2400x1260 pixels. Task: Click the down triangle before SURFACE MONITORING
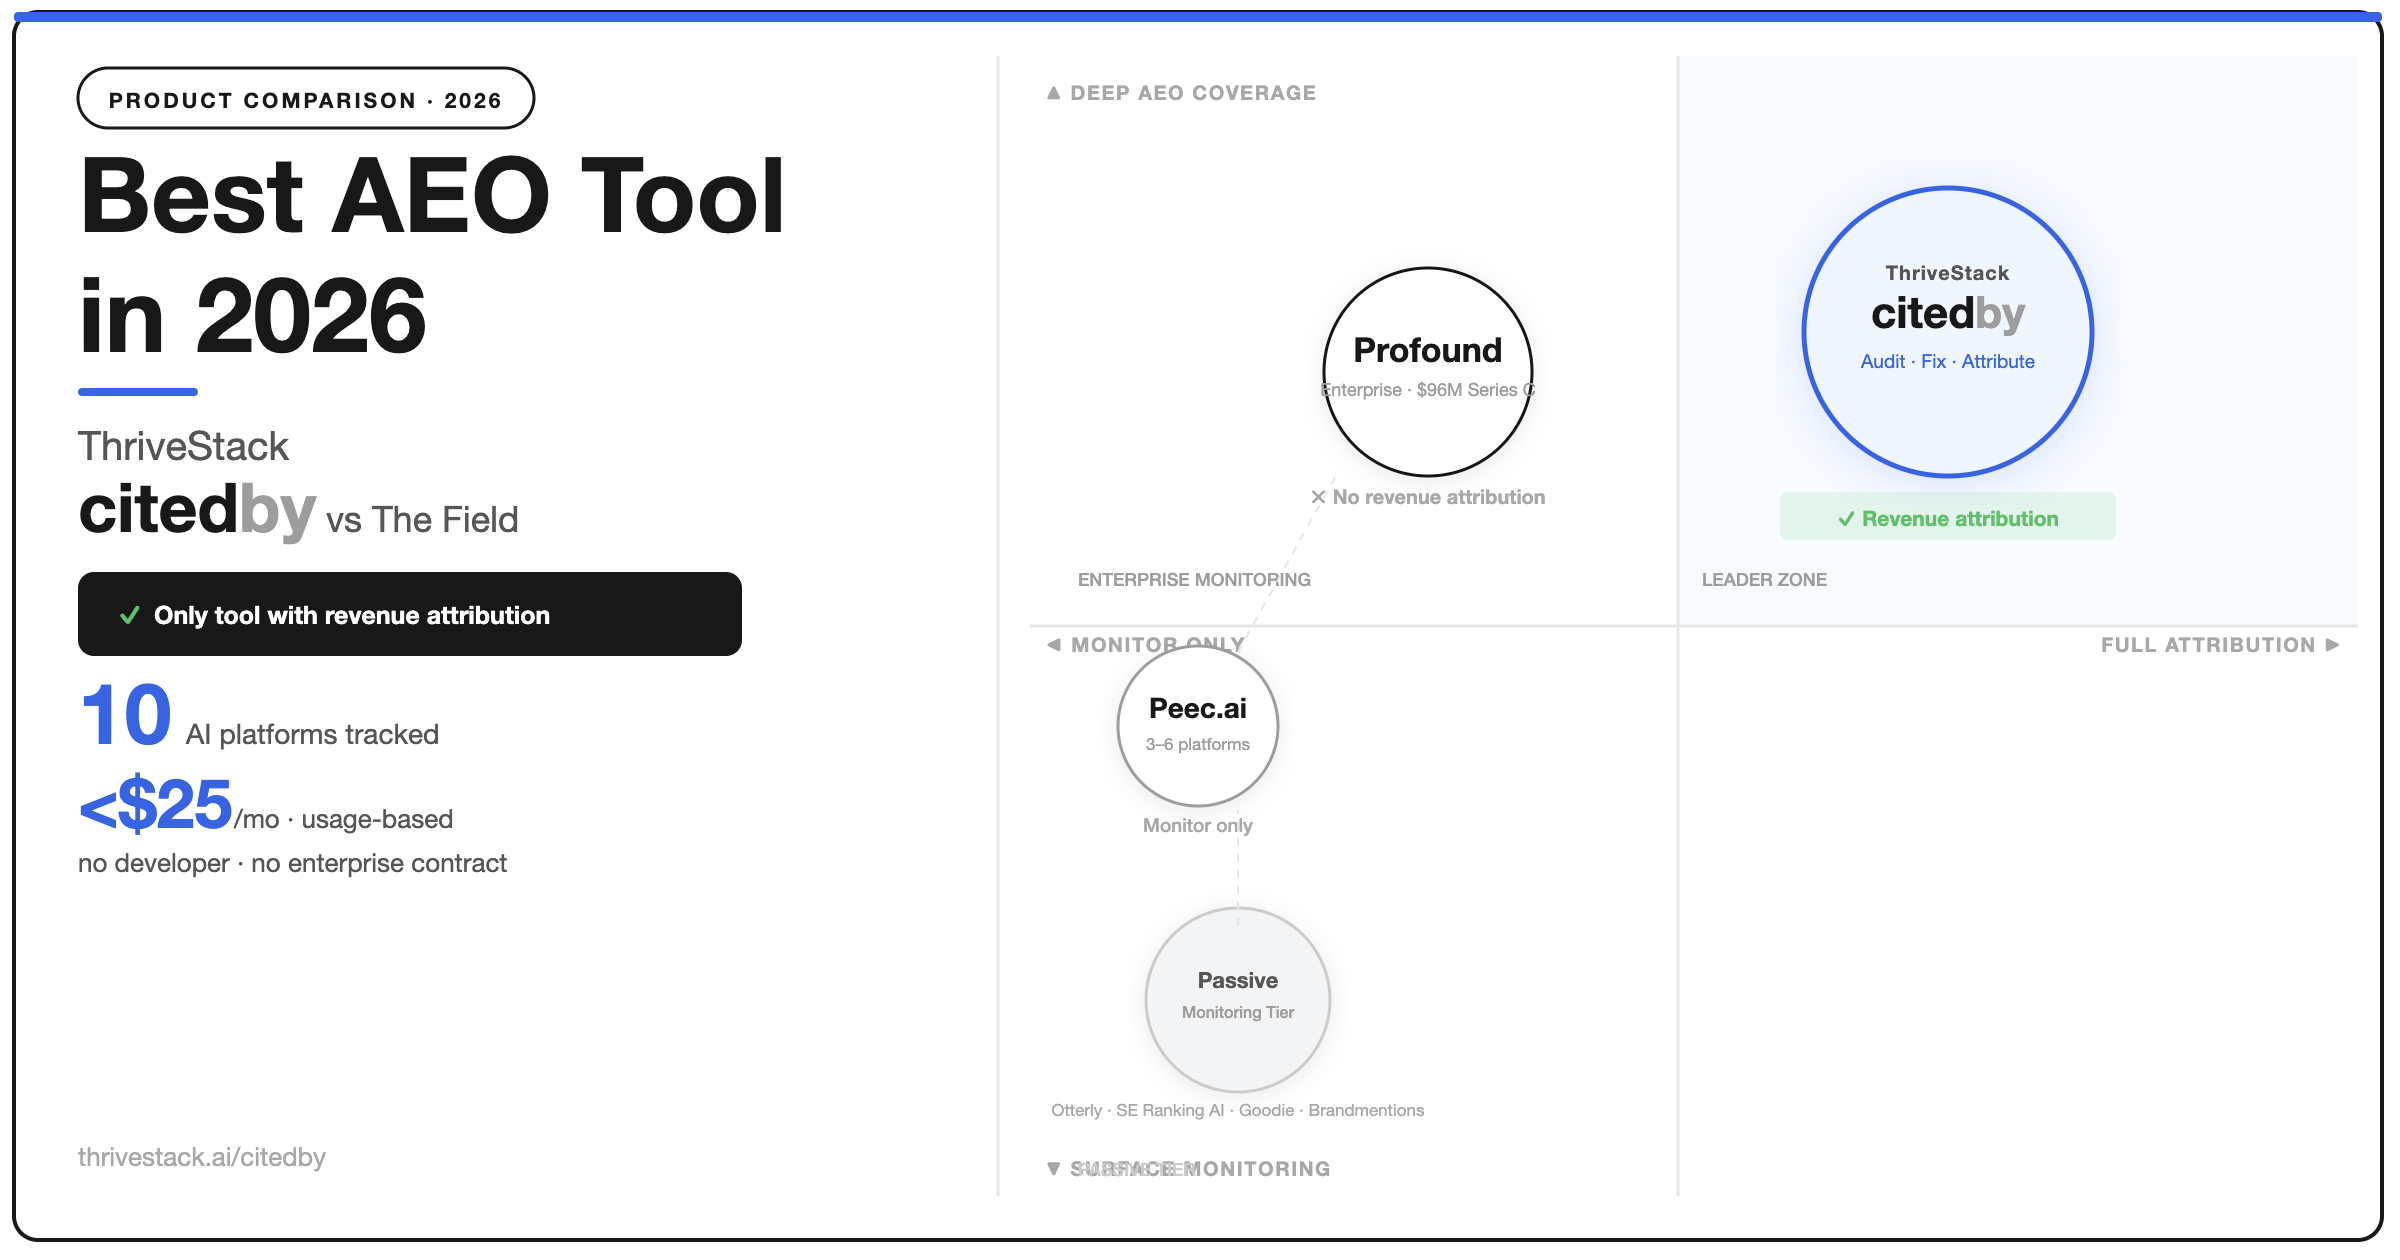coord(1053,1168)
